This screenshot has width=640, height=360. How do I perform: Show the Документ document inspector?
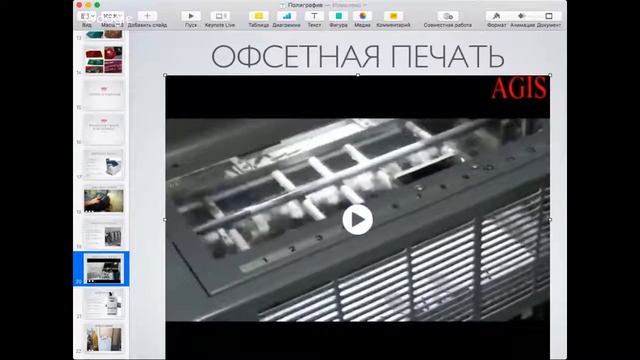[549, 16]
